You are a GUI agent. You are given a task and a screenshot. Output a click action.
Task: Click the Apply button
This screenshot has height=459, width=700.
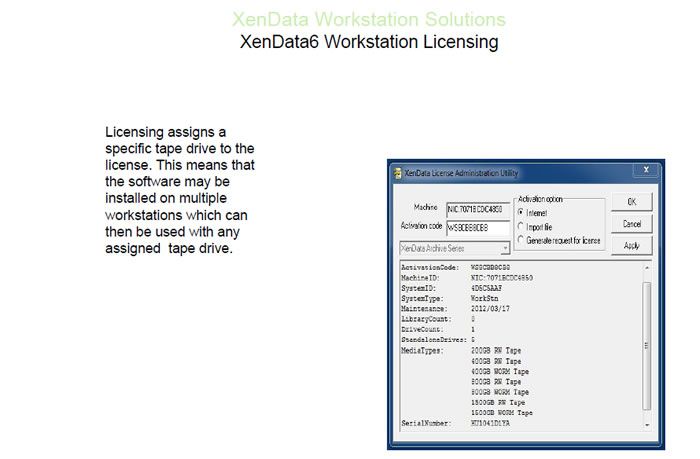pyautogui.click(x=632, y=246)
